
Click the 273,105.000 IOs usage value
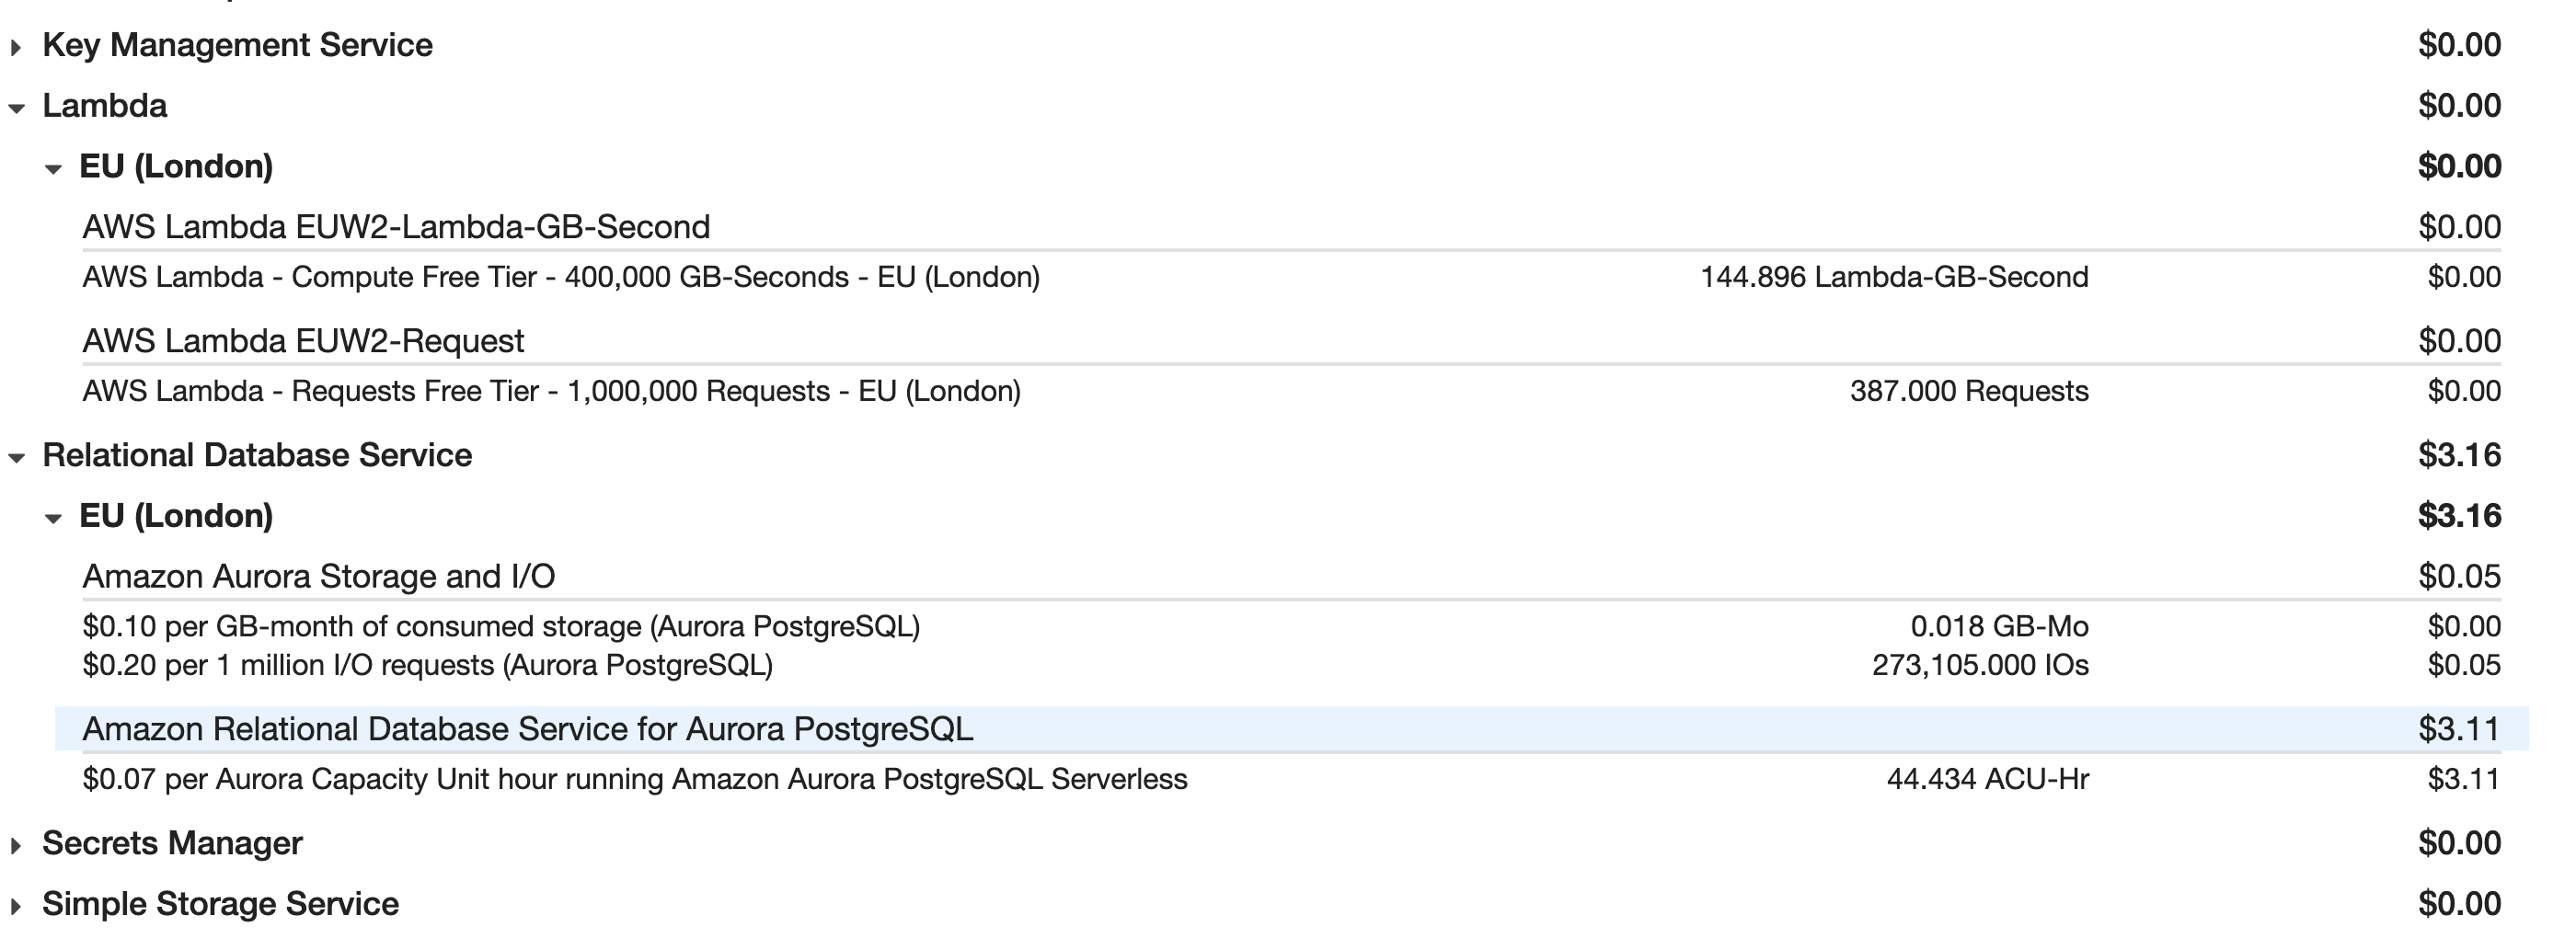[x=1980, y=665]
